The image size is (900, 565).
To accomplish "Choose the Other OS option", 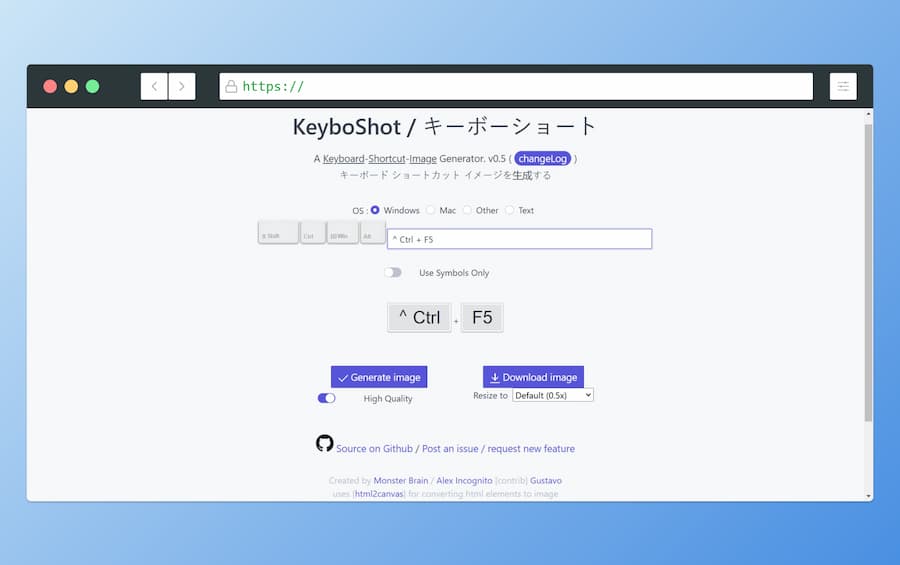I will [x=467, y=210].
